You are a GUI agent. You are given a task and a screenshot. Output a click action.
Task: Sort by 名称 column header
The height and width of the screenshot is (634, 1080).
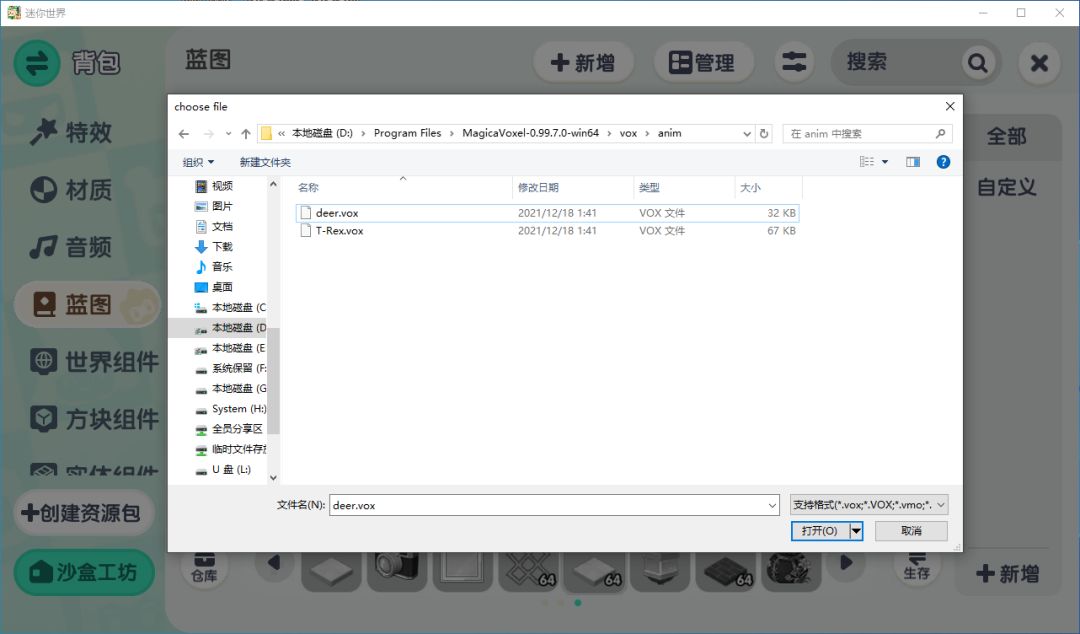[x=403, y=187]
